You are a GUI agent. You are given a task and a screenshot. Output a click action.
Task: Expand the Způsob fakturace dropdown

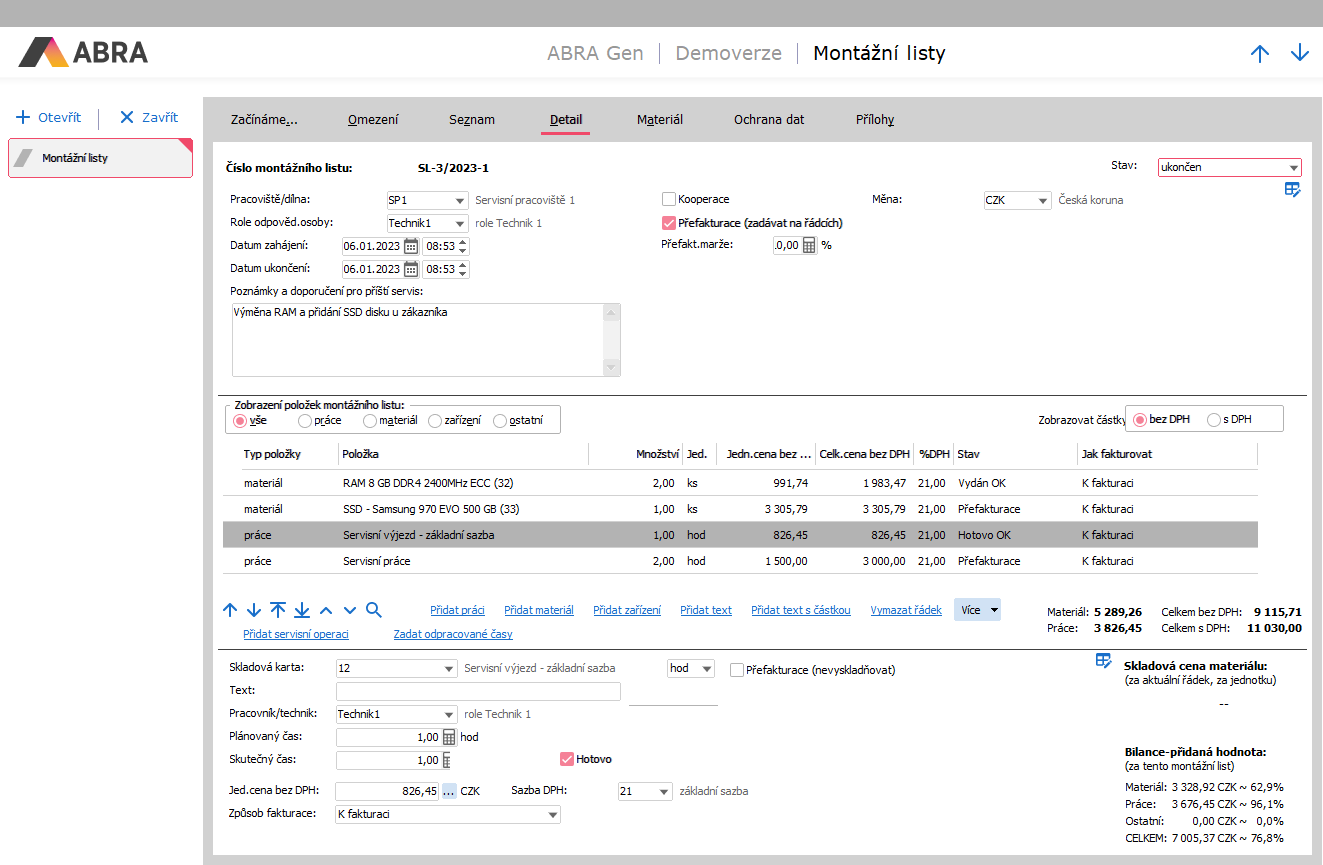pos(553,815)
